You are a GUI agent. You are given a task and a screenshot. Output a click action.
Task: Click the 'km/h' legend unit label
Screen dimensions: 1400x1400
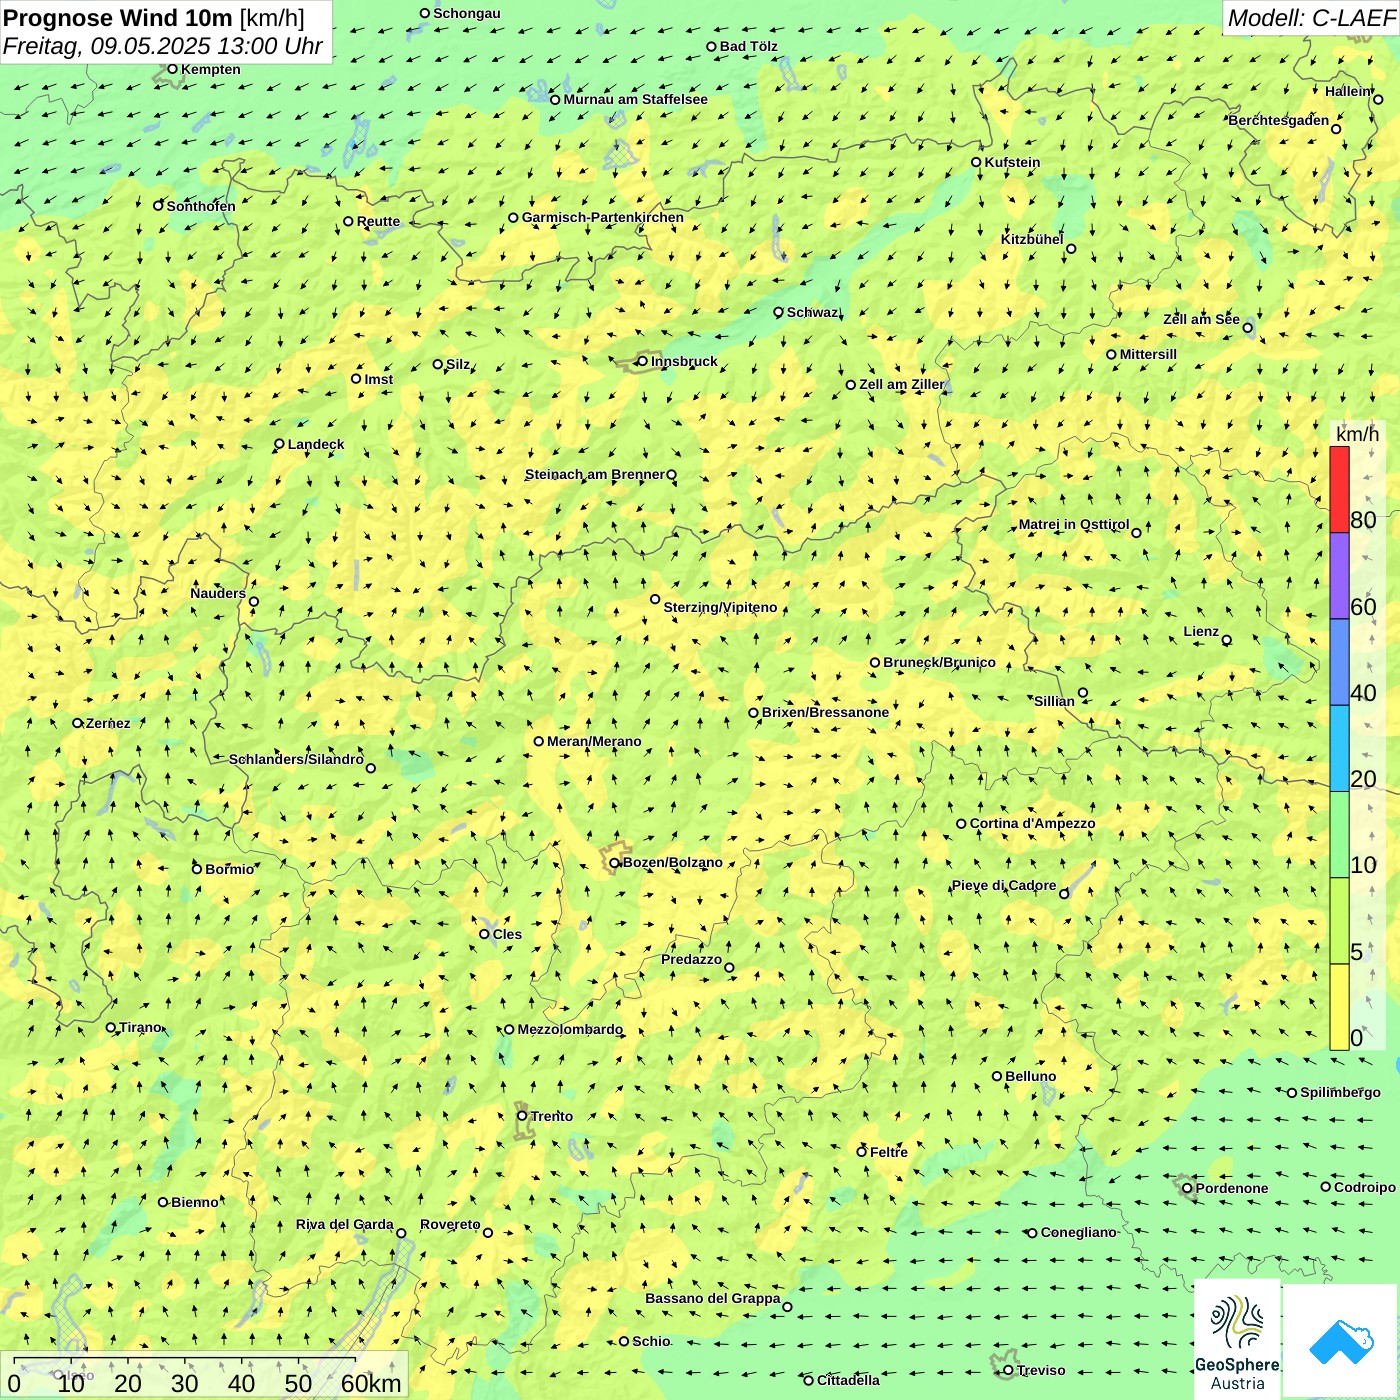pyautogui.click(x=1357, y=434)
